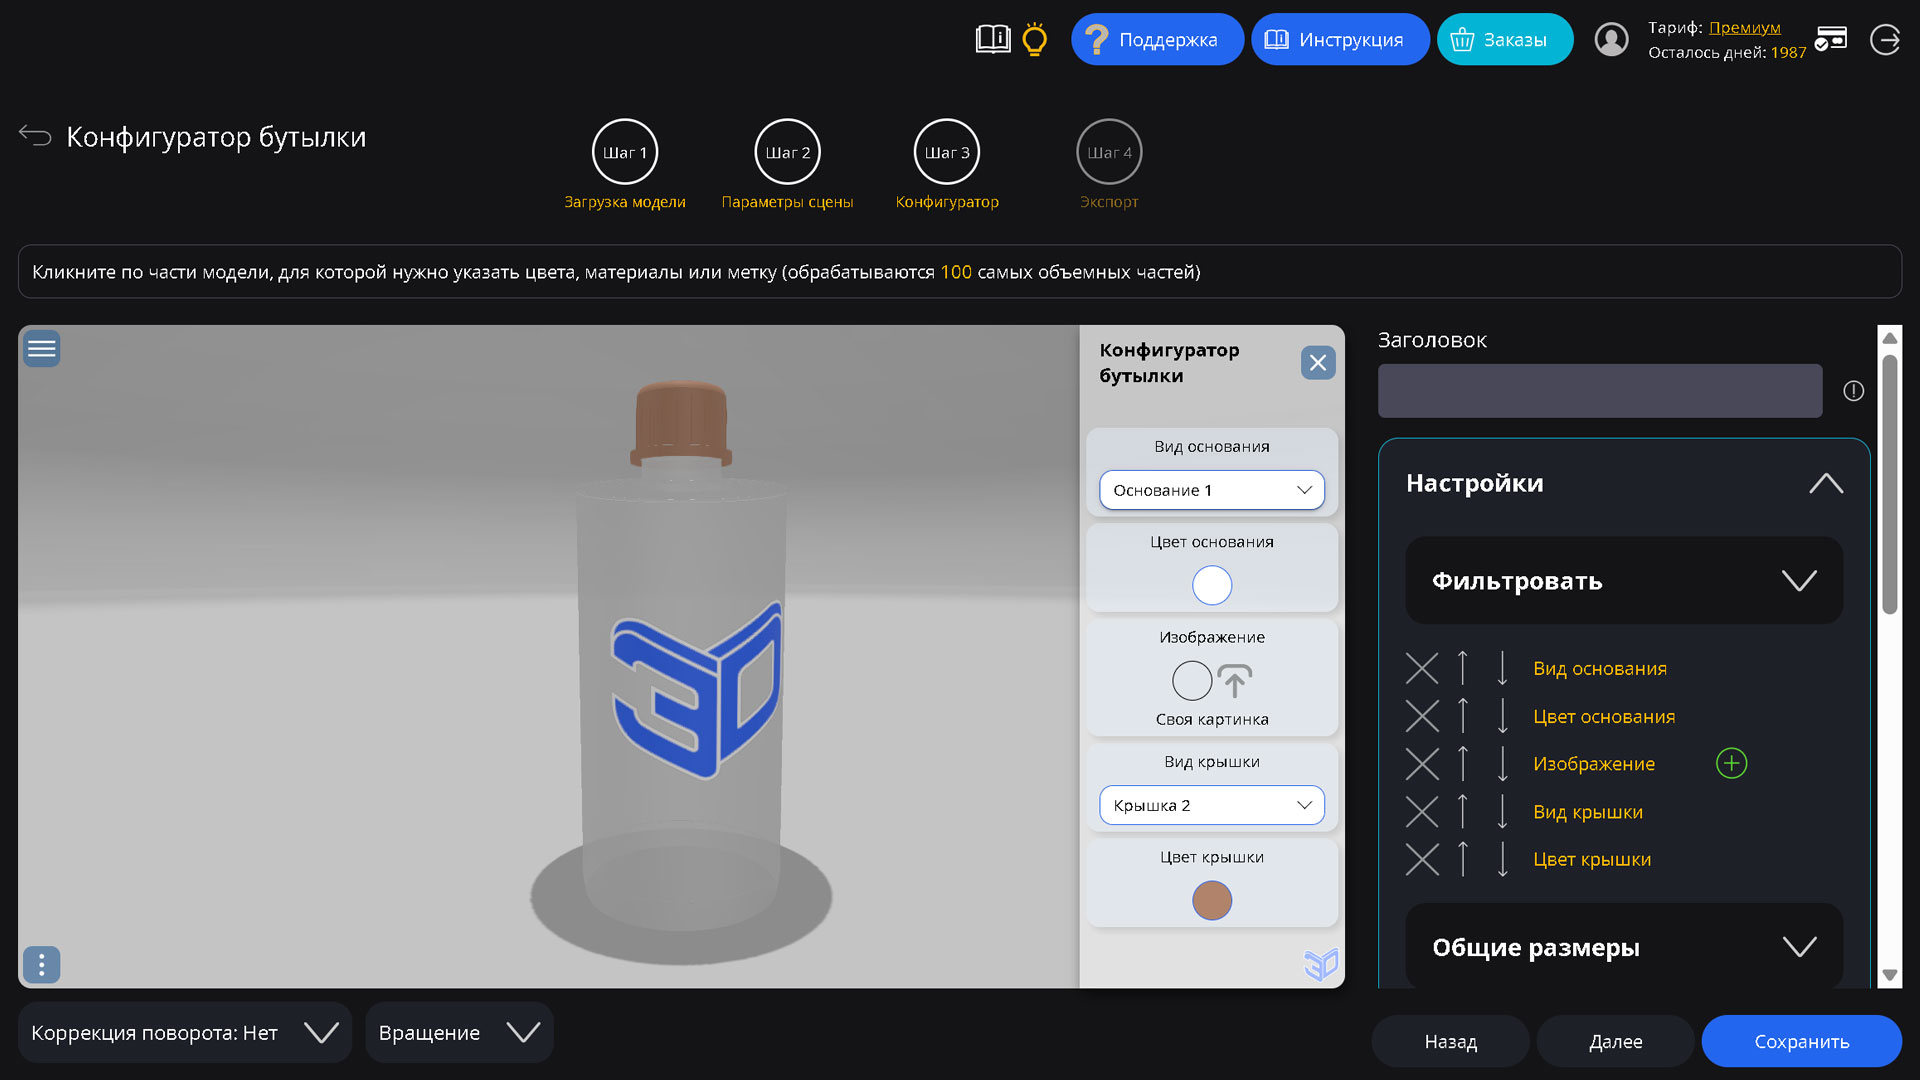
Task: Remove the Вид основания parameter with its X icon
Action: click(1422, 668)
